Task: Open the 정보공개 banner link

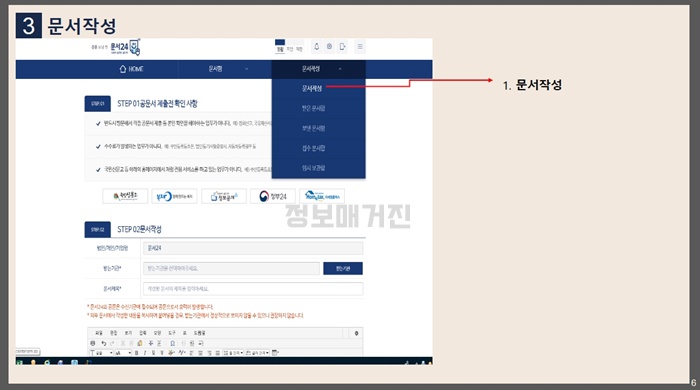Action: click(x=224, y=196)
